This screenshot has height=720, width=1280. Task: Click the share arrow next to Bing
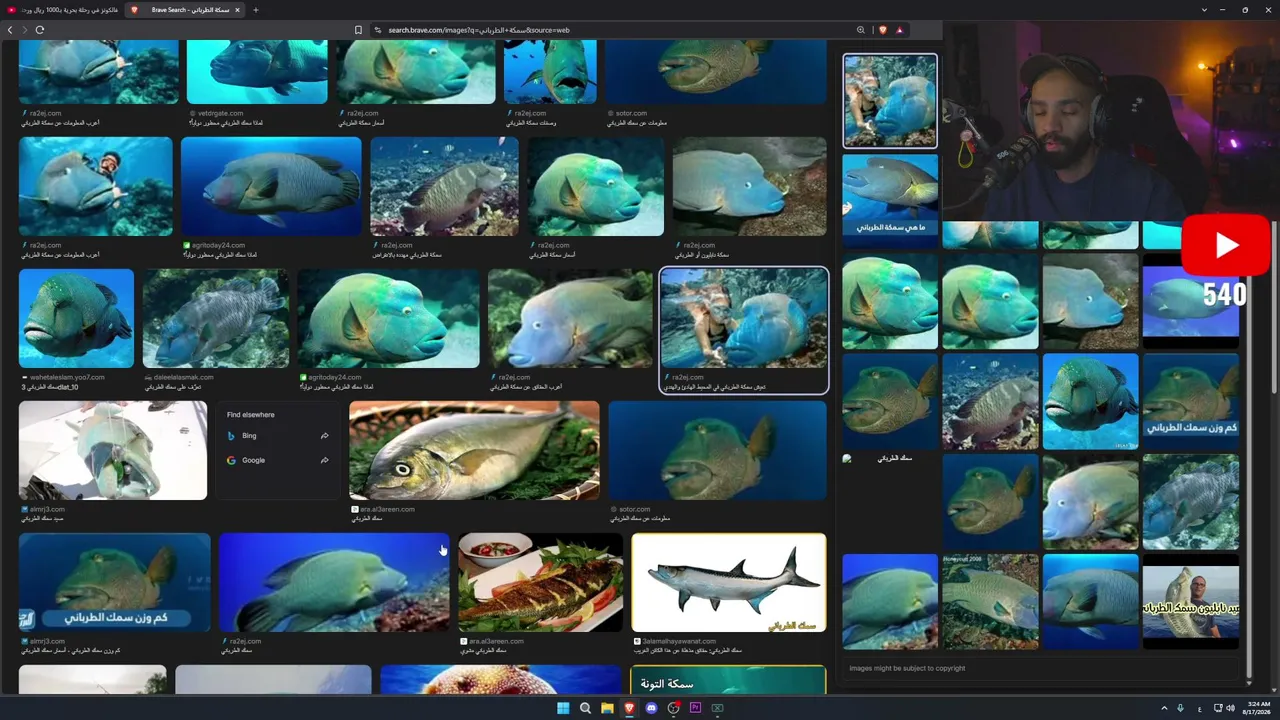324,436
